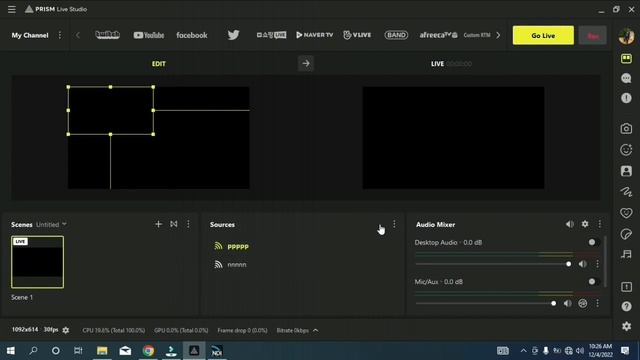Open the heart icon in sidebar
Viewport: 640px width, 360px height.
click(626, 213)
